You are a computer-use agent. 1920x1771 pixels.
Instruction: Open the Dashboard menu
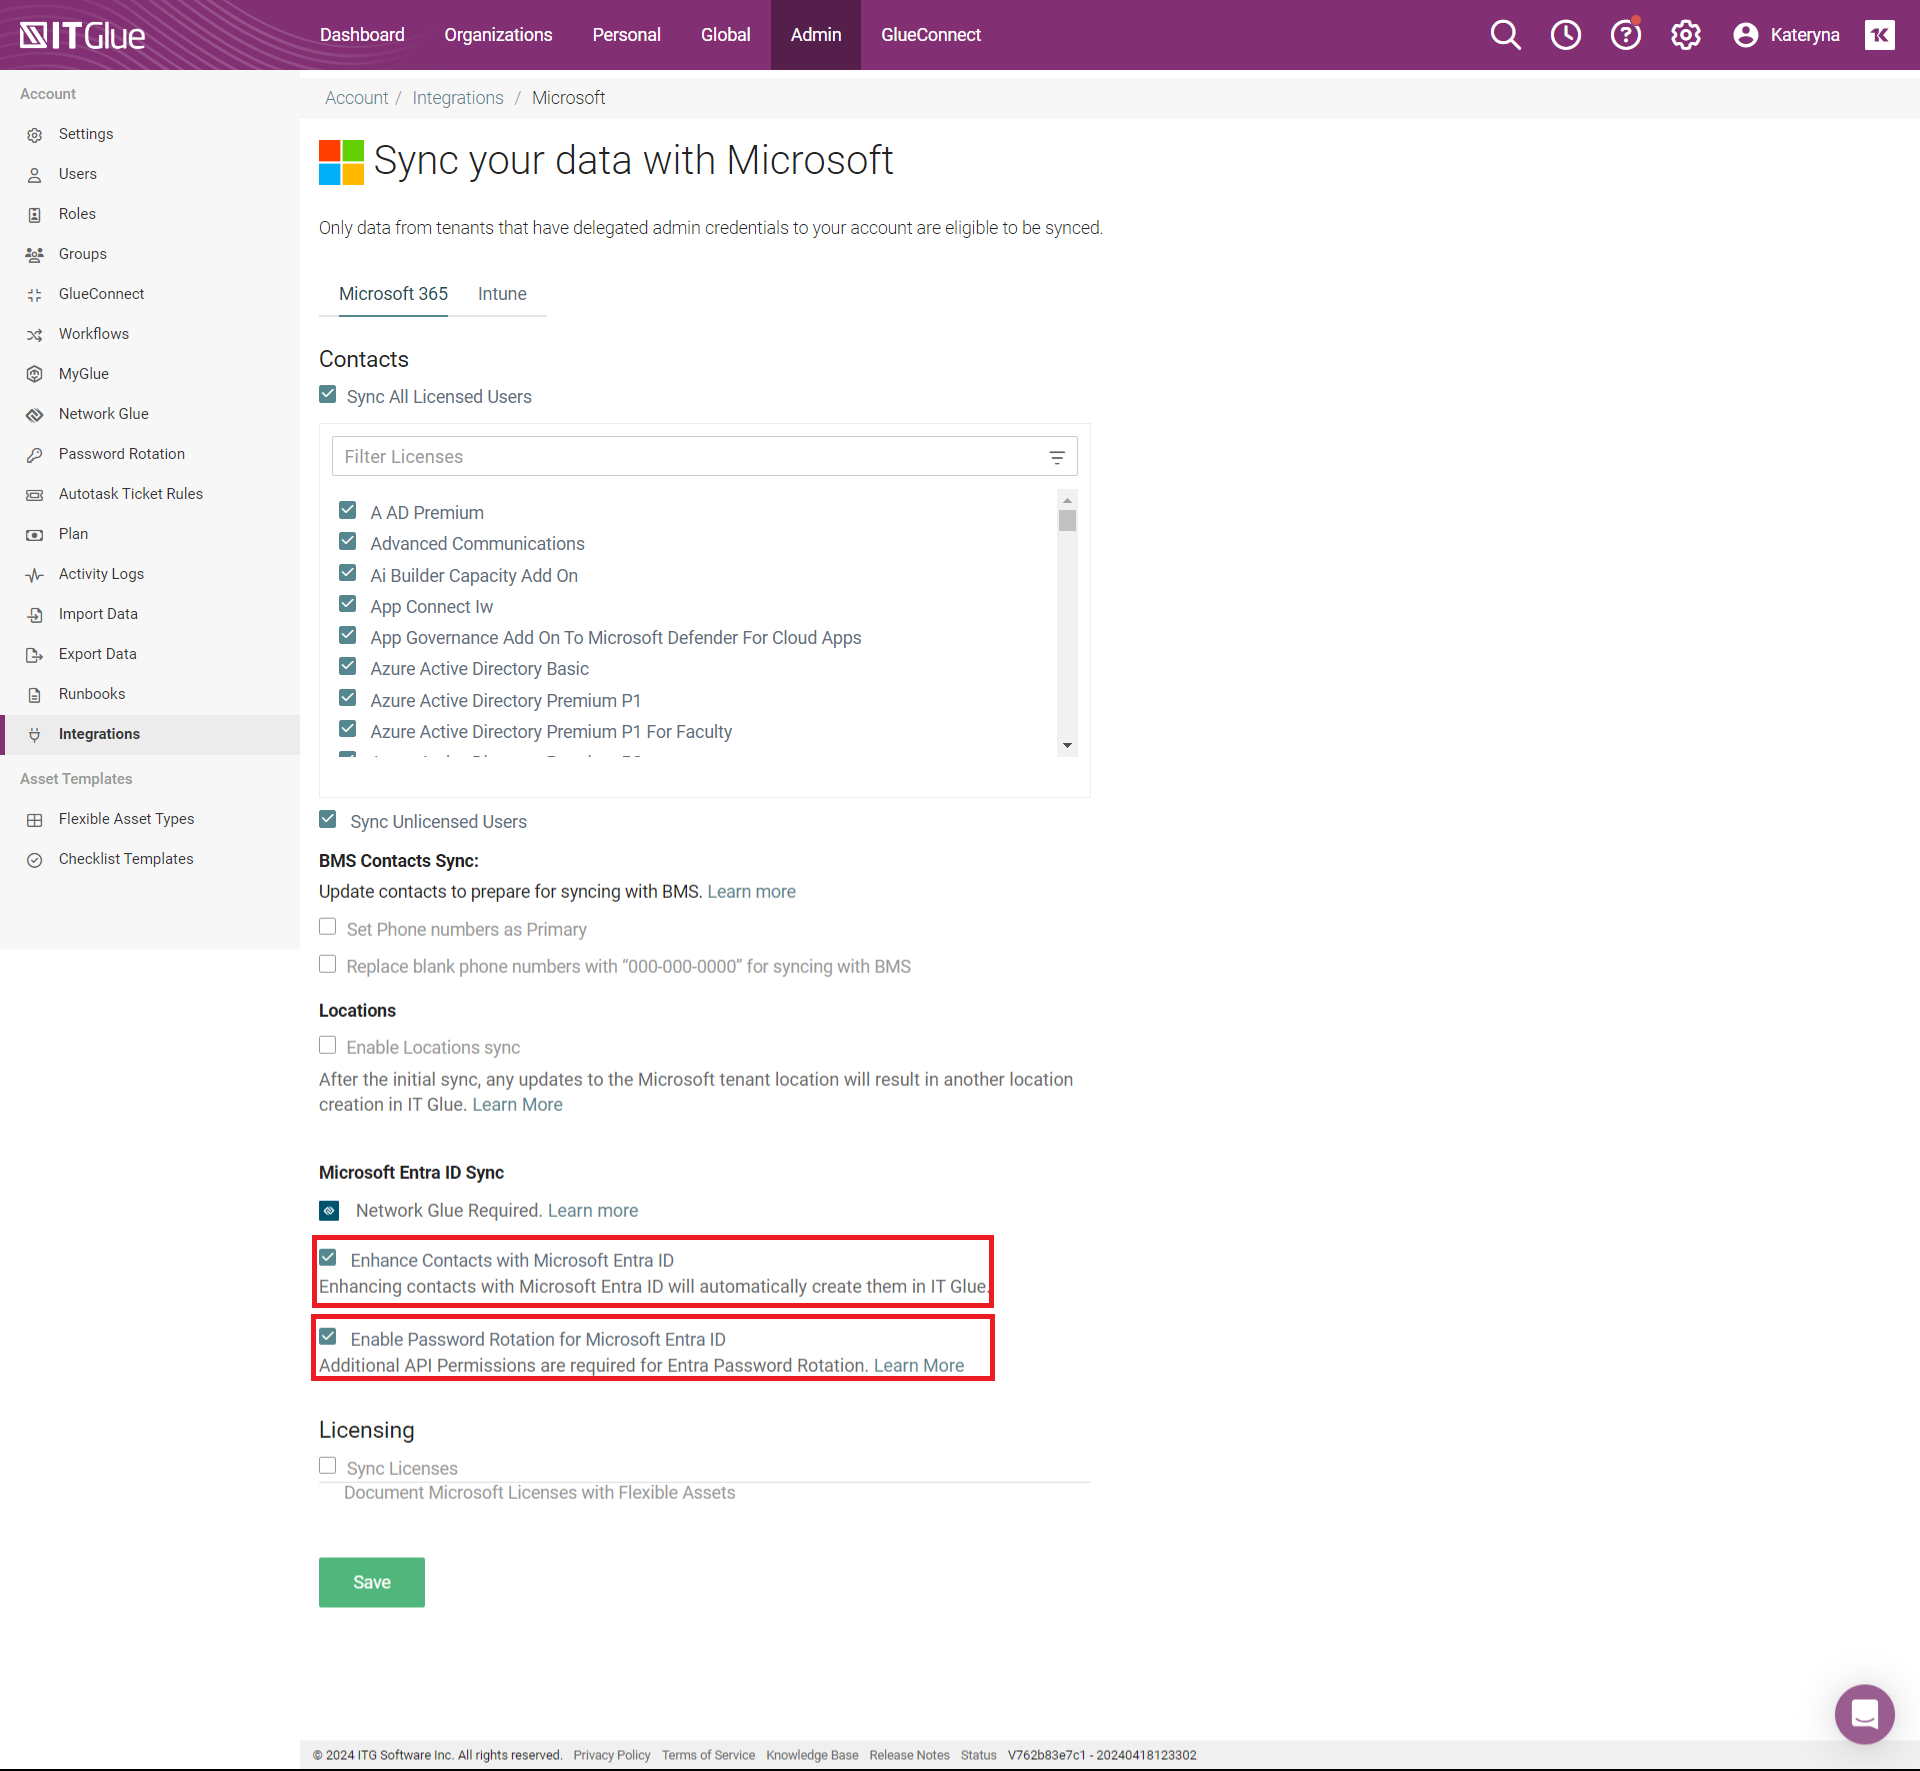point(362,35)
